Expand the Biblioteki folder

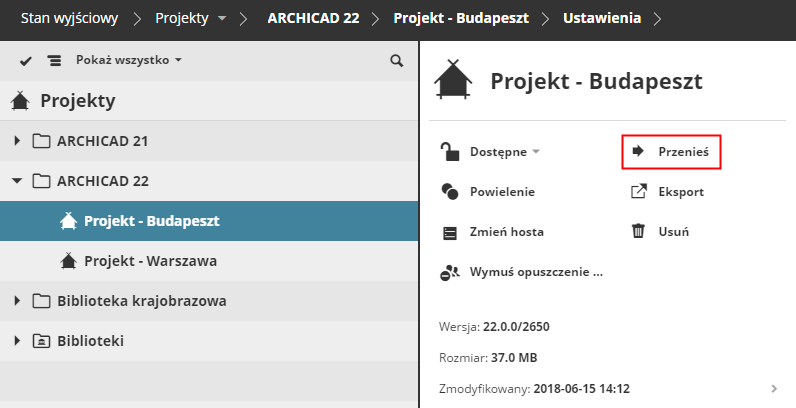coord(17,341)
